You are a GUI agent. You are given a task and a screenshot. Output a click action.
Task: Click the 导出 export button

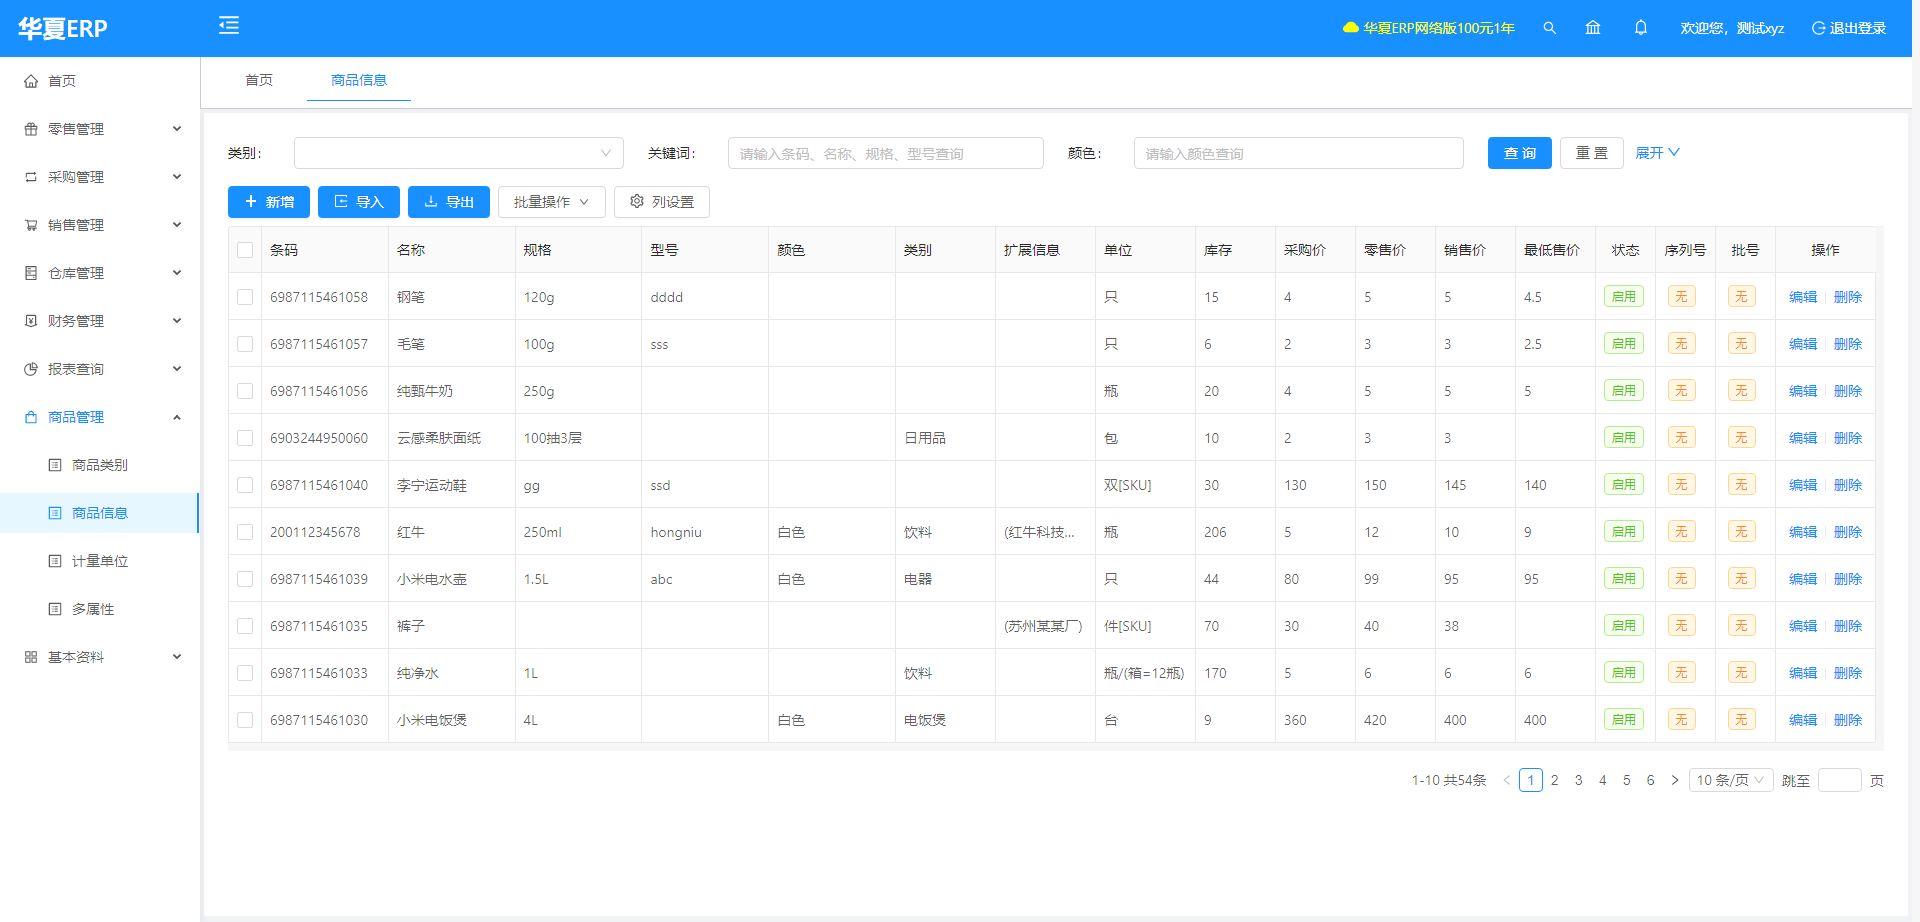449,202
